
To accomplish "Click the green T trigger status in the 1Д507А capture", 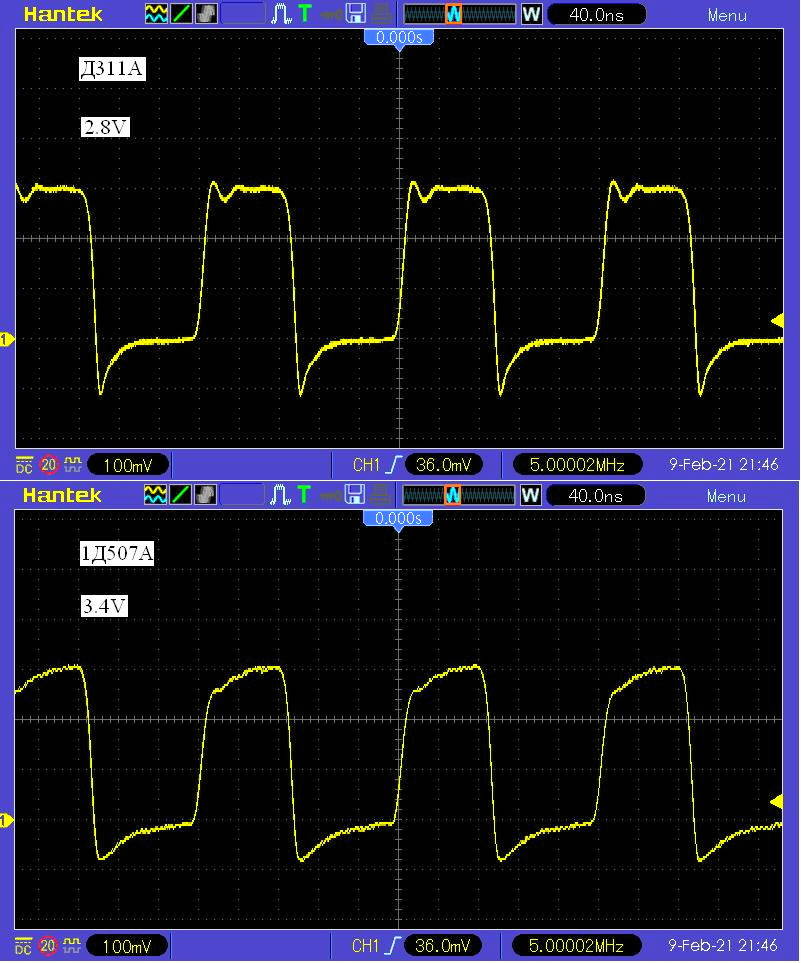I will coord(304,494).
